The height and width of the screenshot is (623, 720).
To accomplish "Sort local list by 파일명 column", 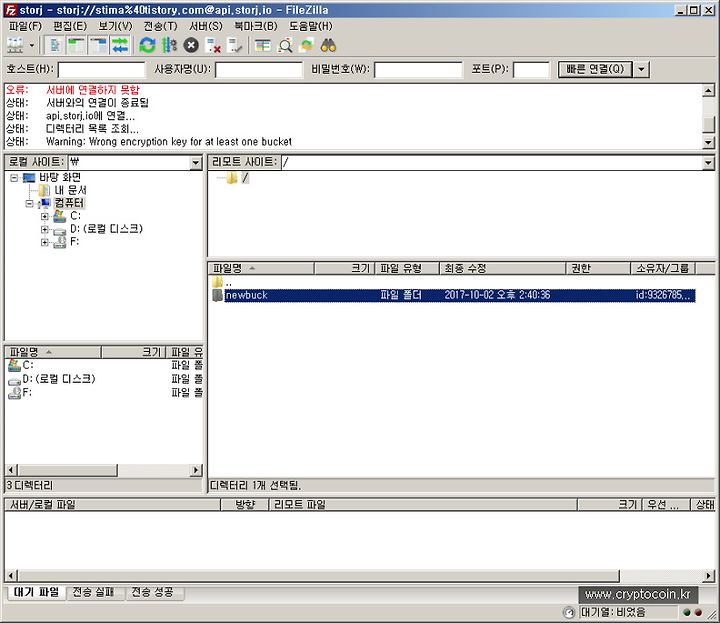I will [x=53, y=353].
